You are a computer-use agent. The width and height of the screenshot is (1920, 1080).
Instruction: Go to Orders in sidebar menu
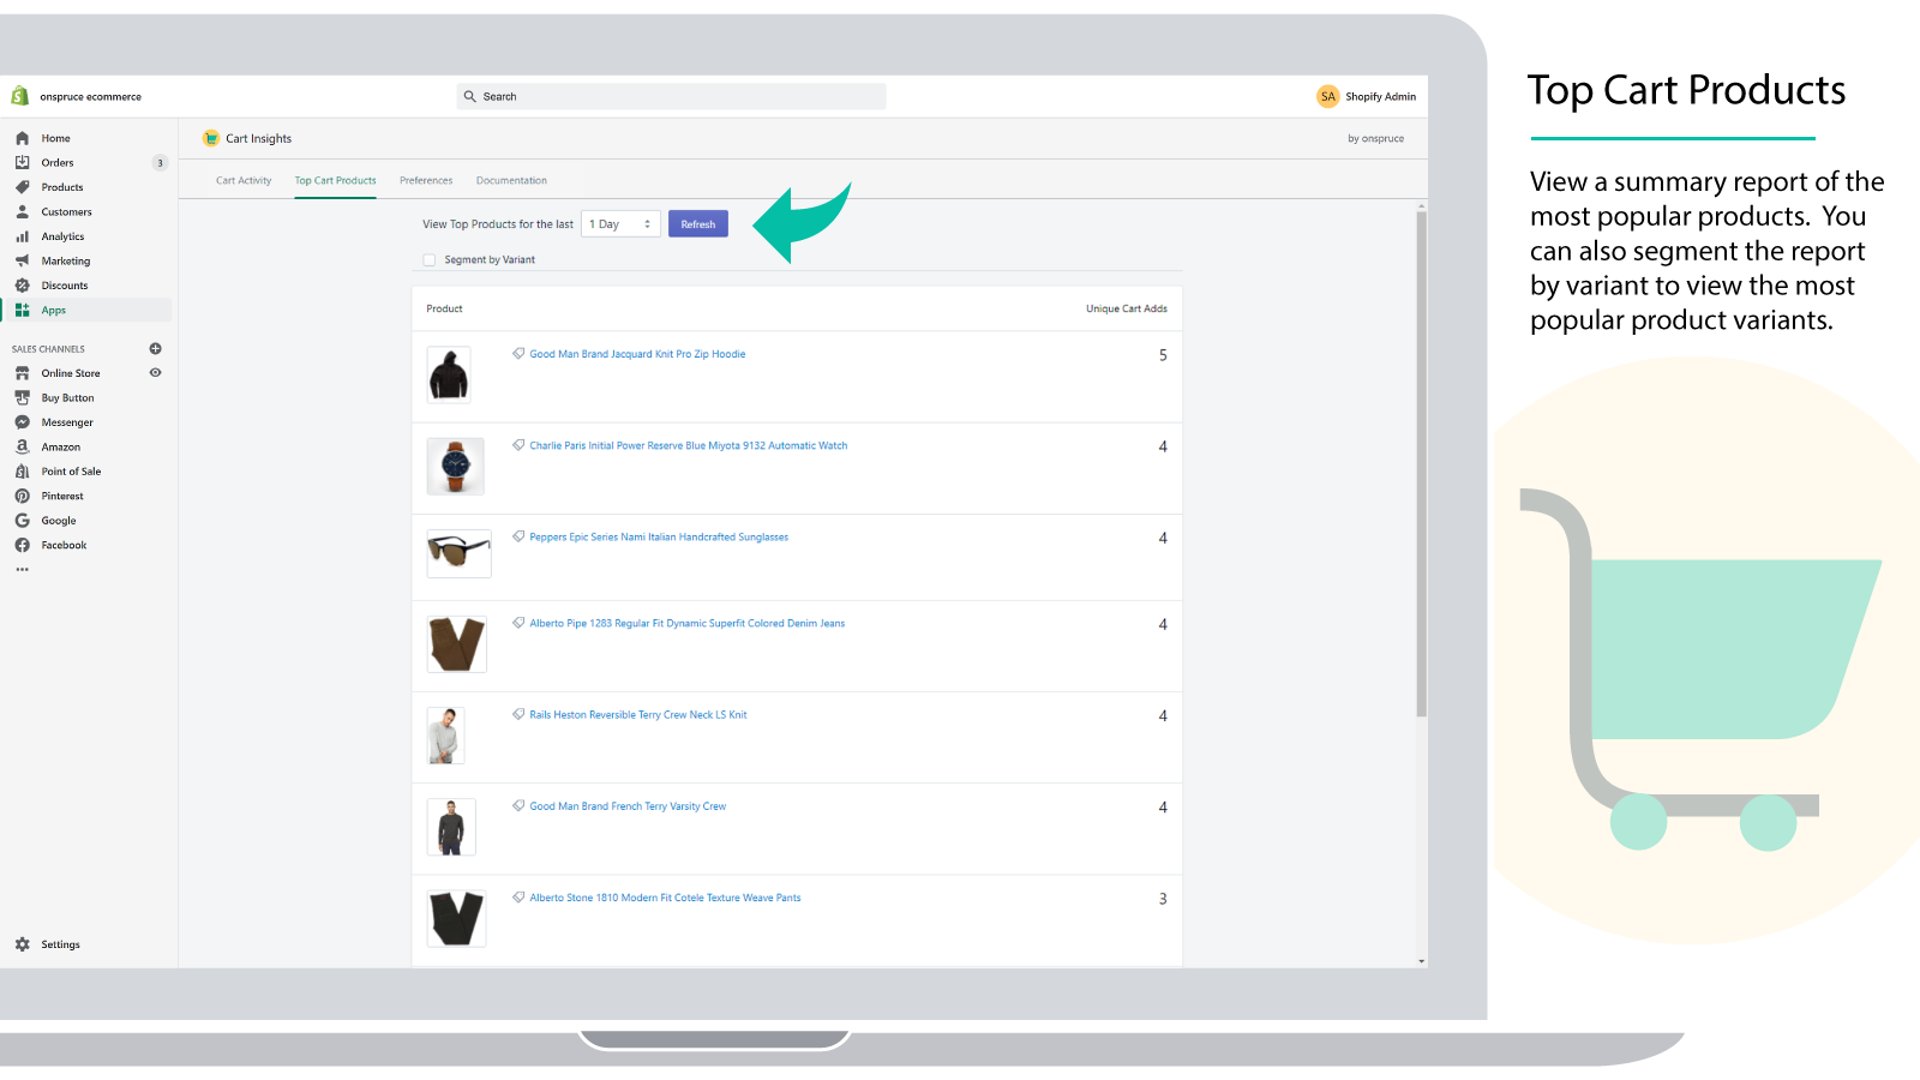tap(57, 163)
